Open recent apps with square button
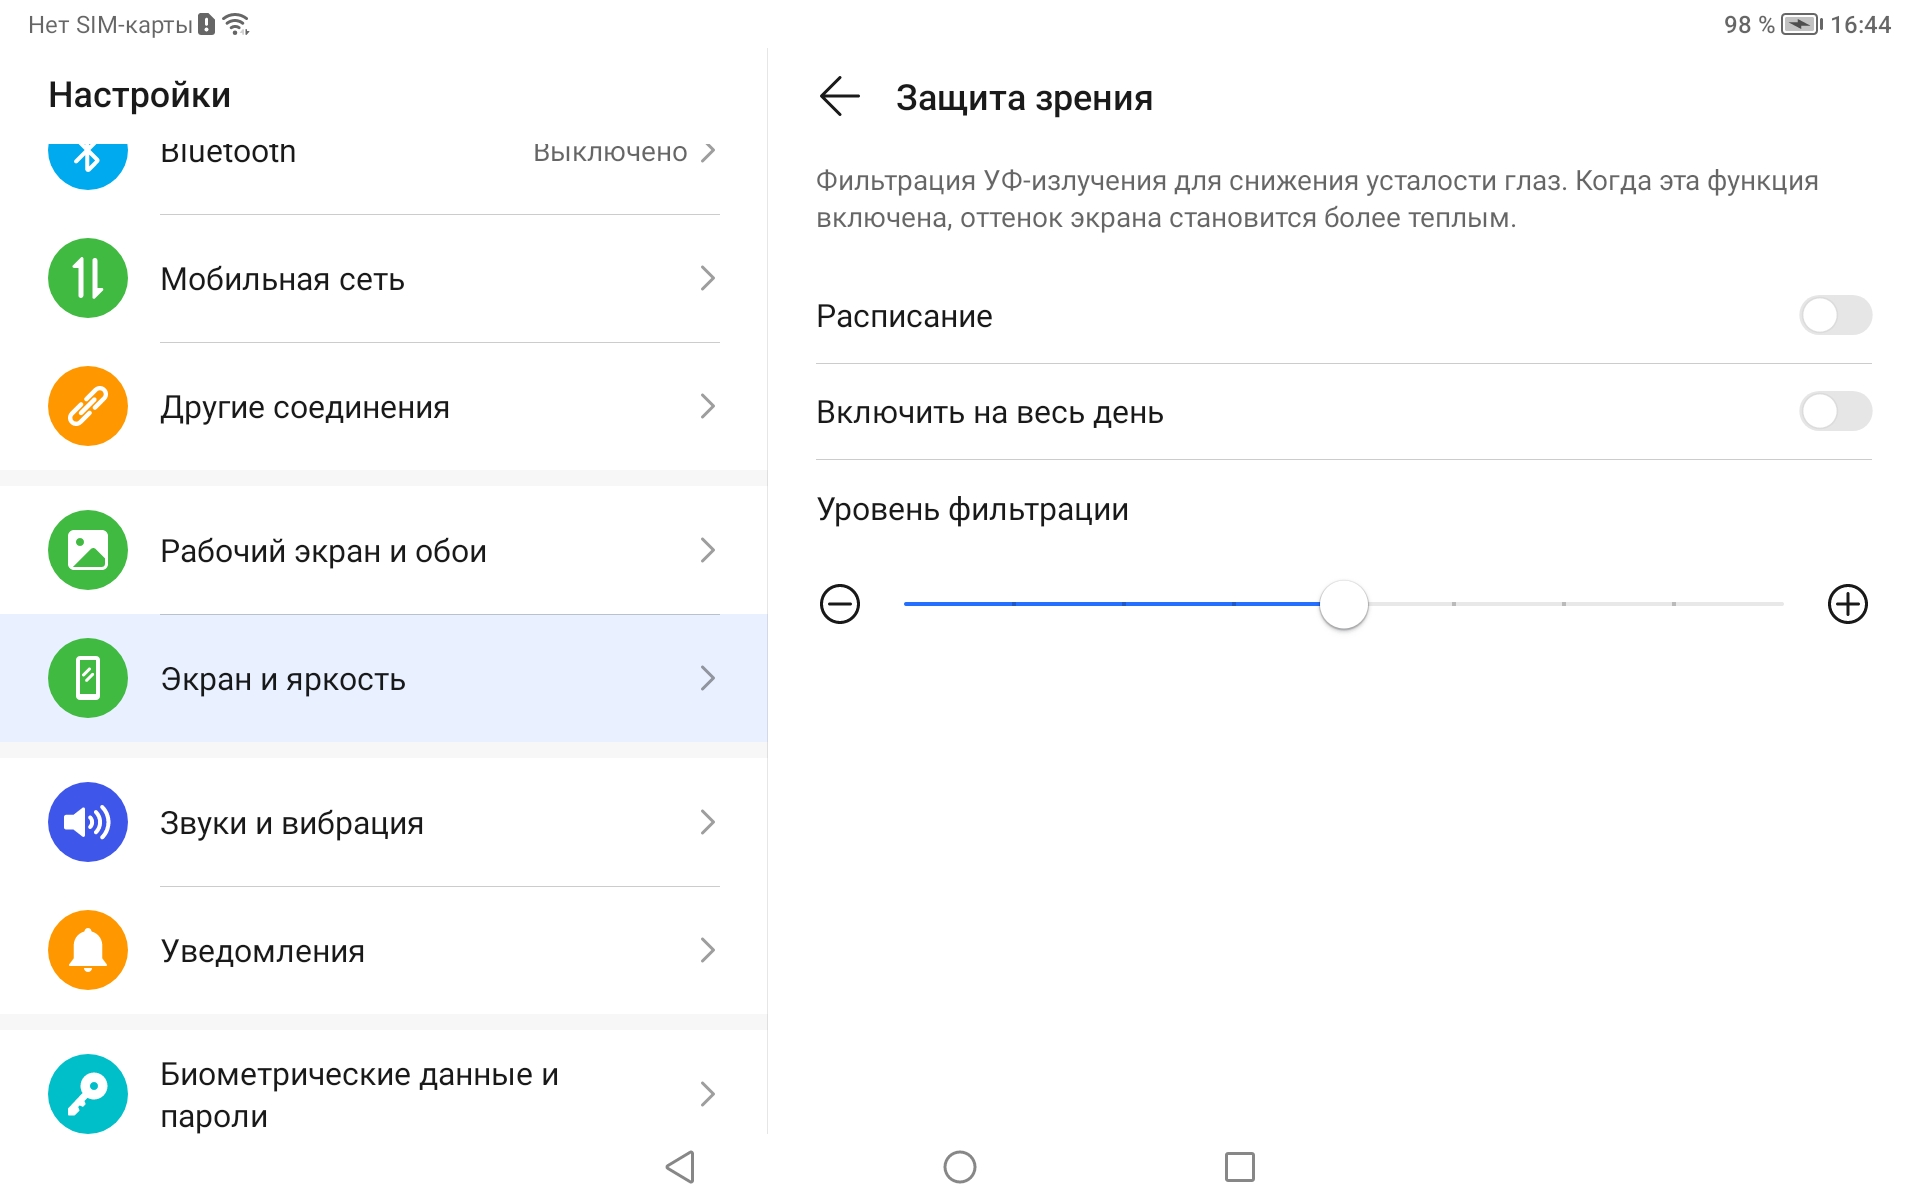The height and width of the screenshot is (1200, 1920). pos(1239,1166)
